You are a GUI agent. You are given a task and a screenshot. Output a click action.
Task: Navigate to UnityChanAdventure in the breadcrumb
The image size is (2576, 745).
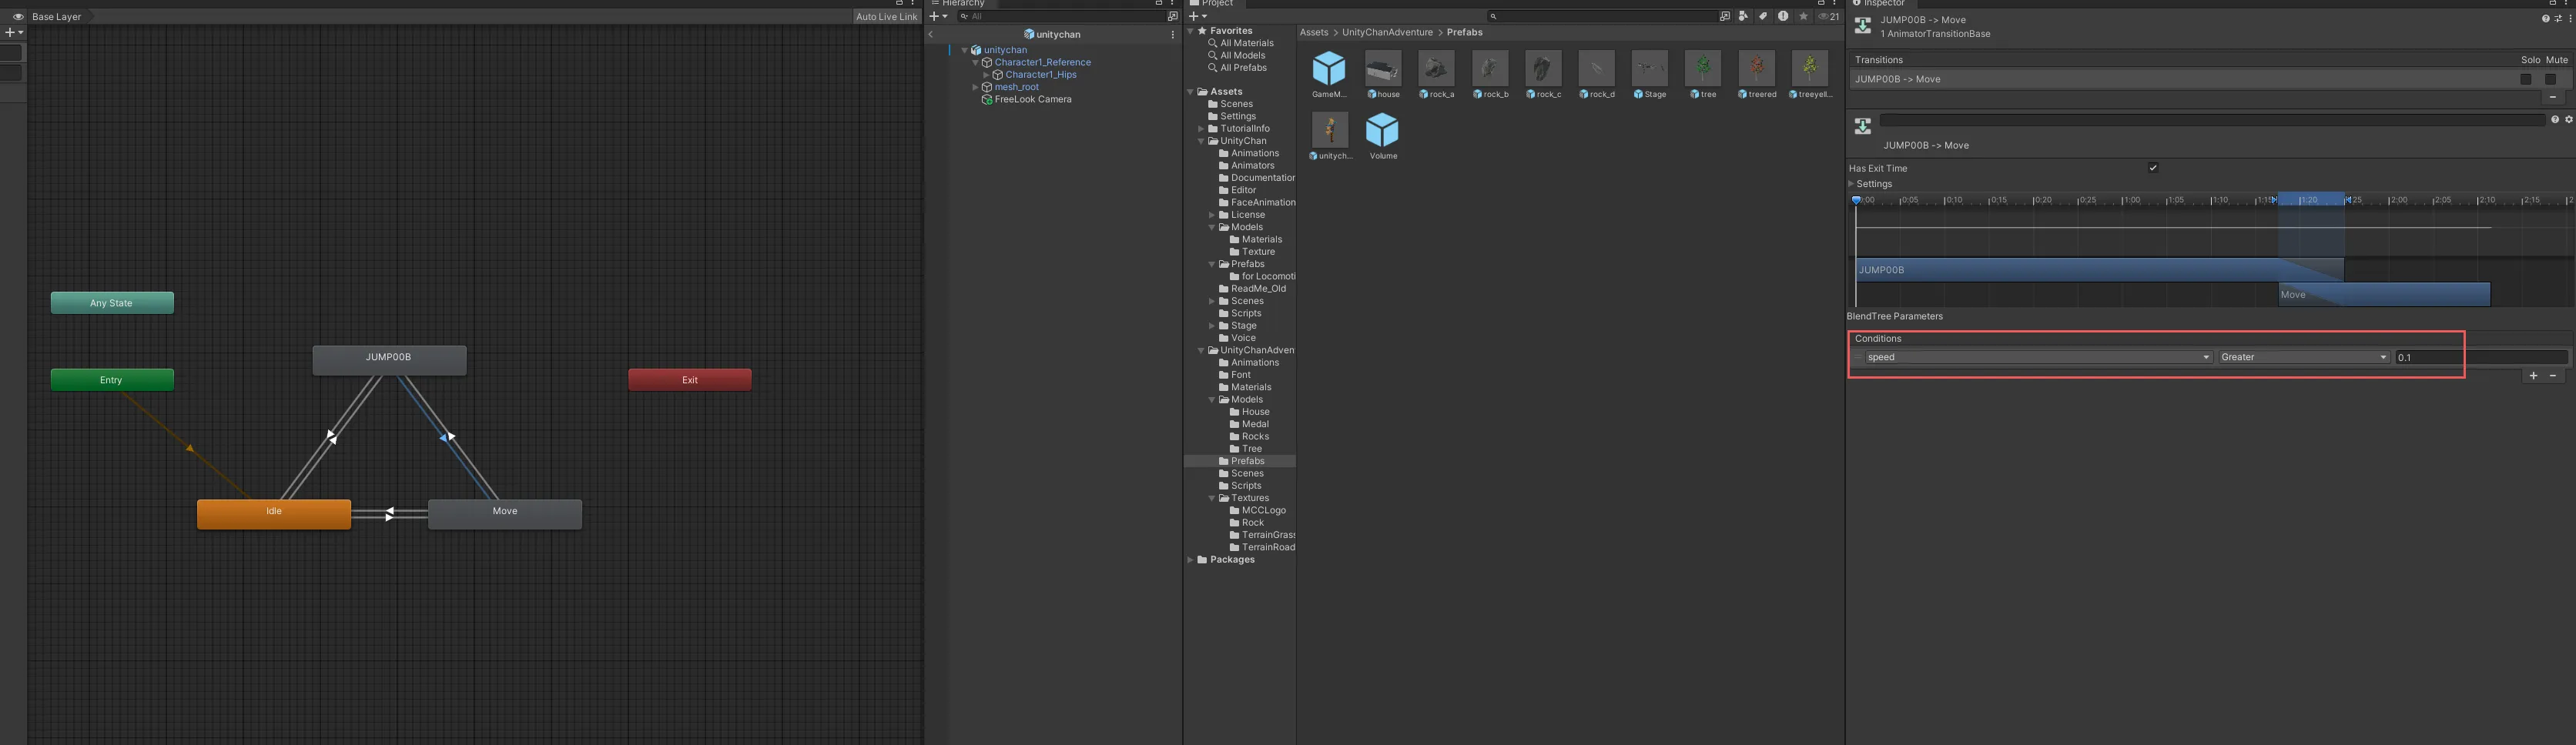(1386, 33)
